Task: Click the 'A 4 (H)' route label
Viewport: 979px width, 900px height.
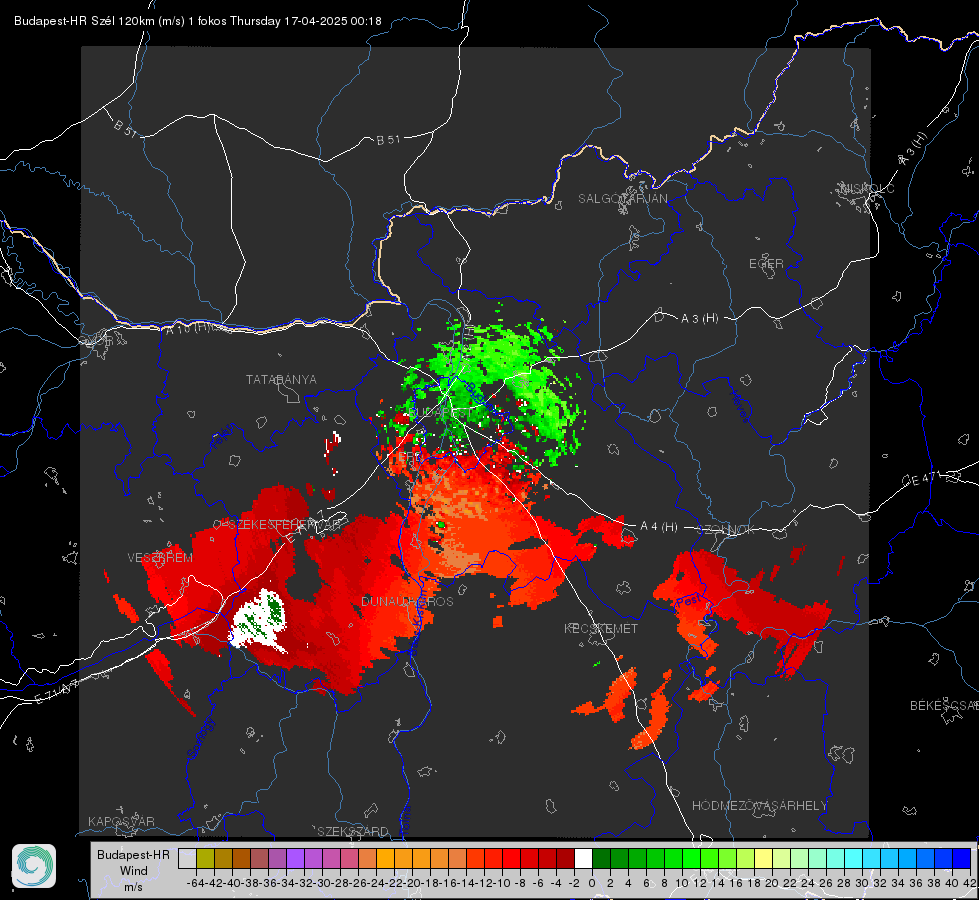Action: [659, 527]
